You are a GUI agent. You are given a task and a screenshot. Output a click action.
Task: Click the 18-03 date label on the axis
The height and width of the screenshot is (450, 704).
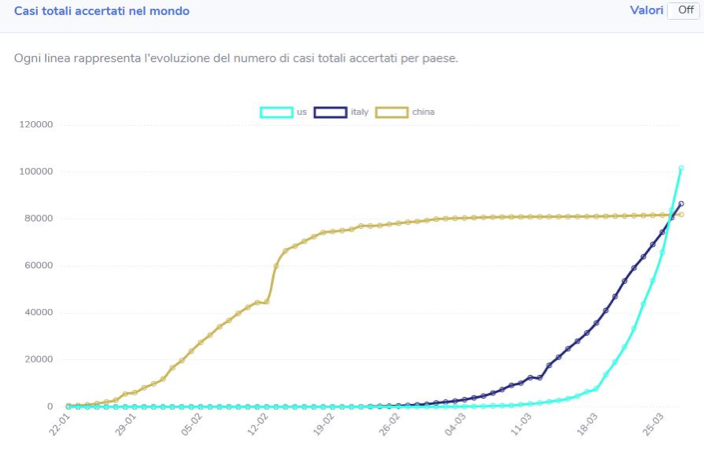[x=587, y=424]
